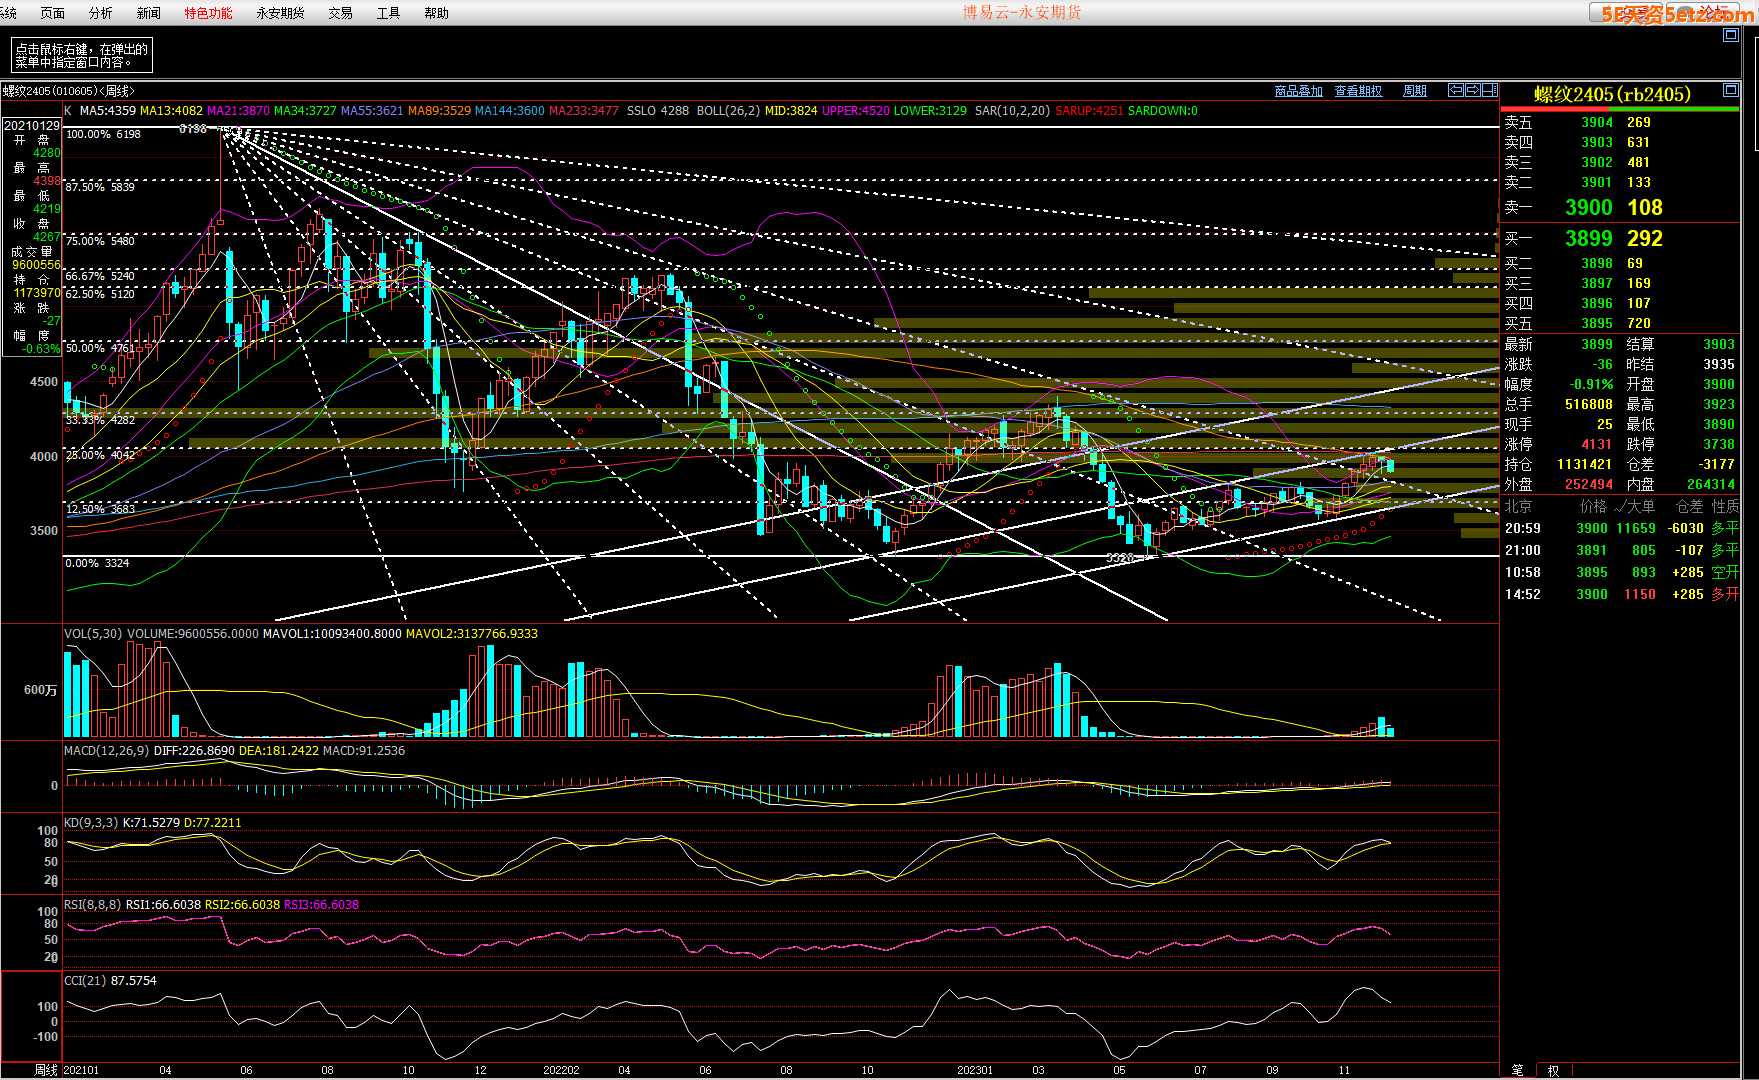Open the 页面 menu
The image size is (1759, 1080).
pos(52,13)
